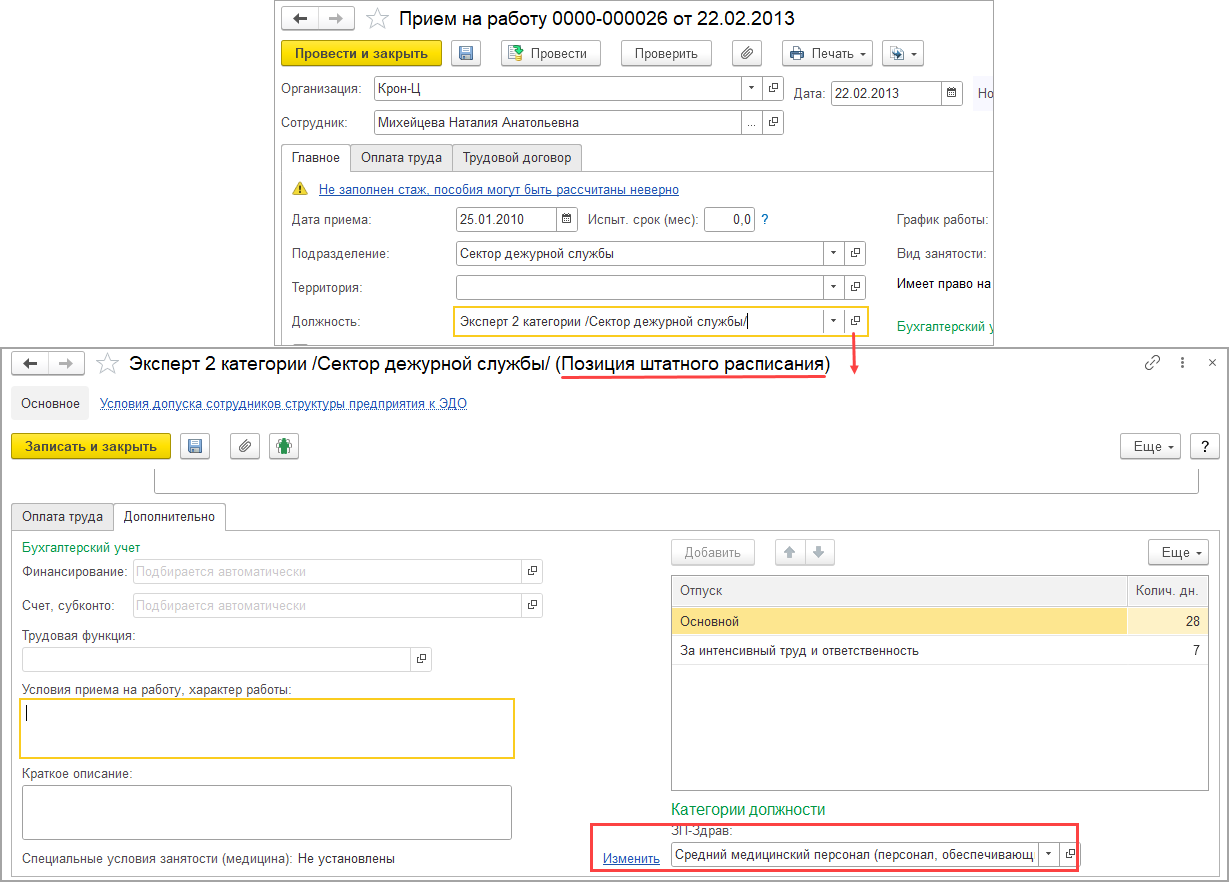Open calendar picker for Дата приема
Image resolution: width=1229 pixels, height=882 pixels.
pos(567,219)
